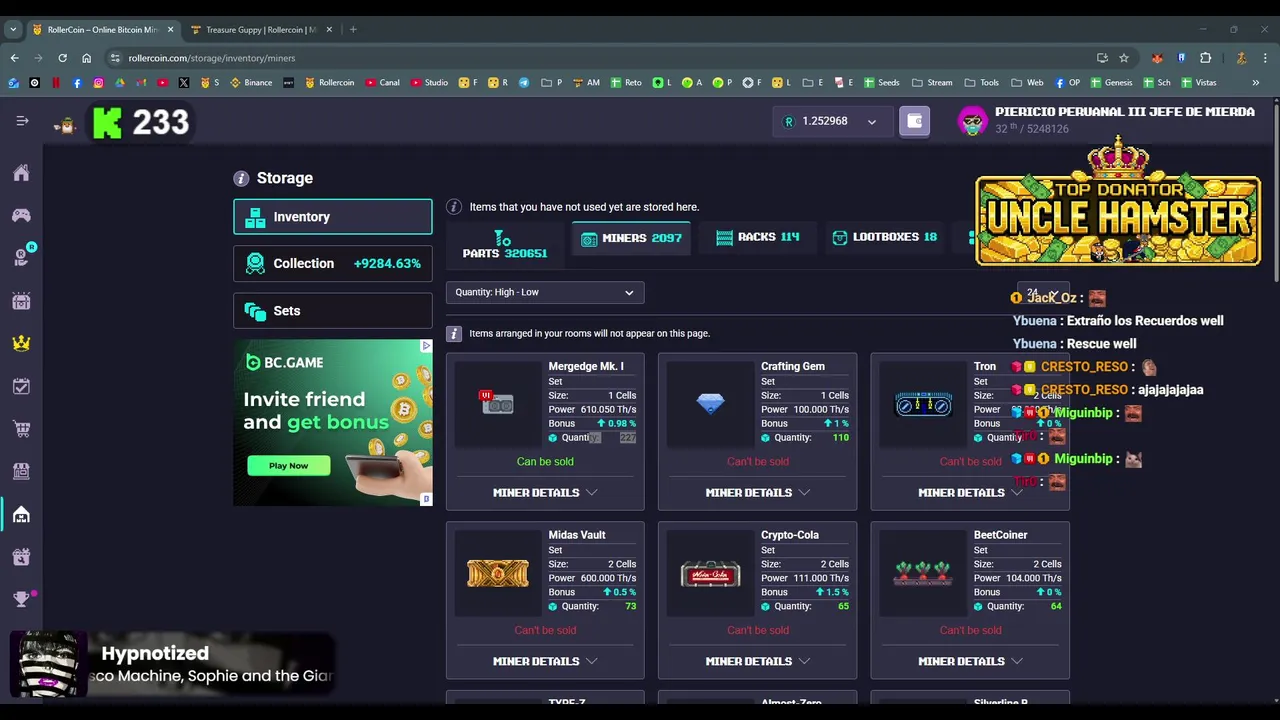Image resolution: width=1280 pixels, height=720 pixels.
Task: Open the Tools bookmark folder
Action: 982,83
